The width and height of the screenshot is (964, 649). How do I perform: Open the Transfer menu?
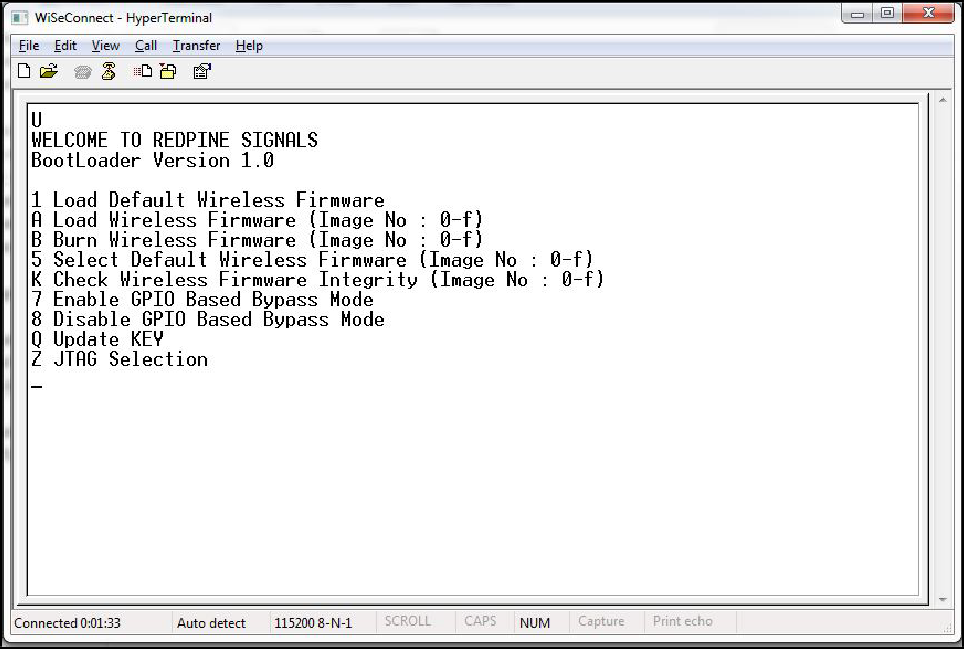(196, 45)
